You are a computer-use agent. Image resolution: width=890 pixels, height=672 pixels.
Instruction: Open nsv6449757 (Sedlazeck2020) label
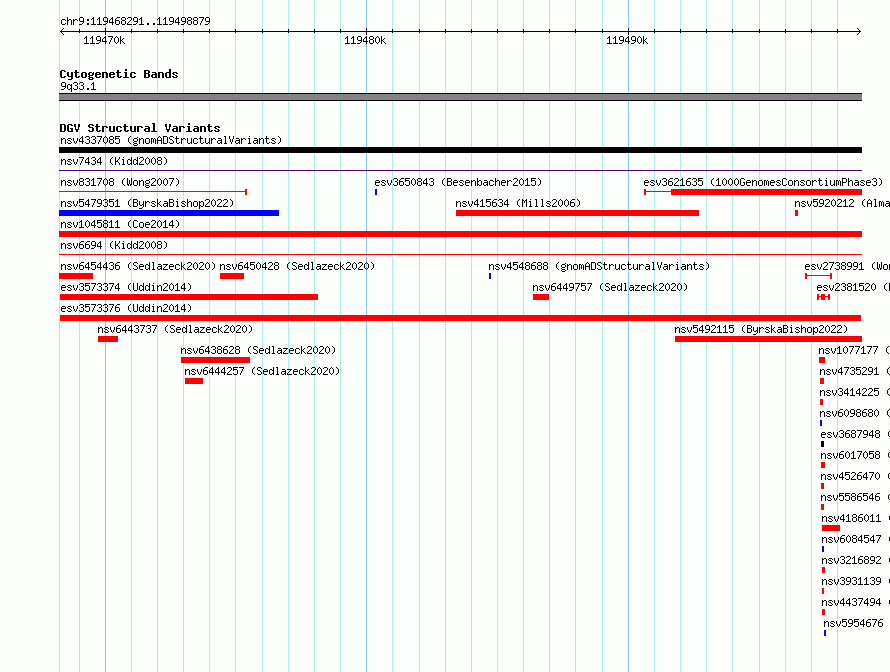[610, 287]
